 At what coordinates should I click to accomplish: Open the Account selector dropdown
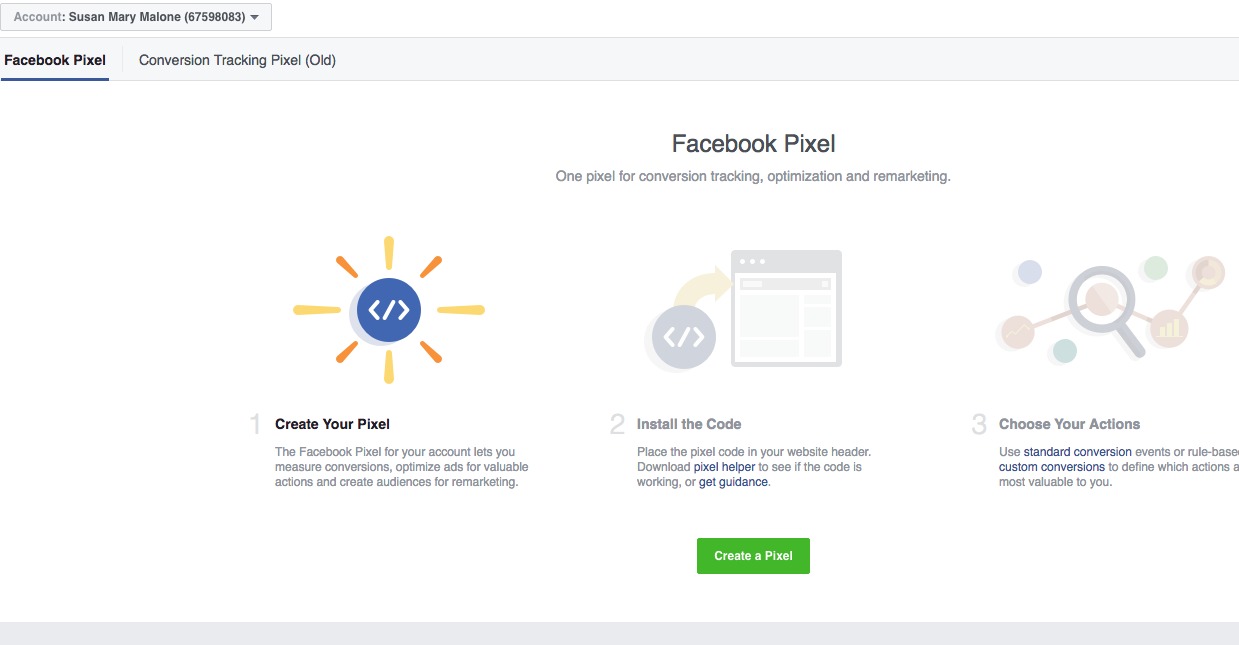pos(136,17)
